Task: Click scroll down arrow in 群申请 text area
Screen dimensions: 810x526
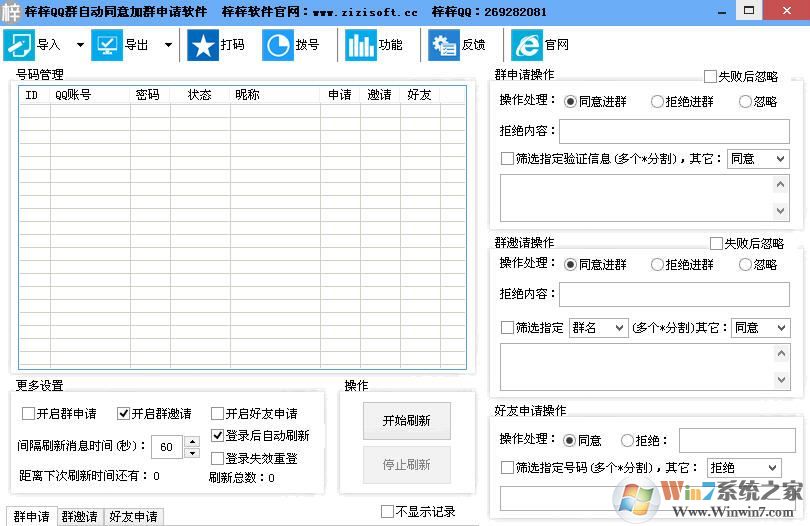Action: click(781, 210)
